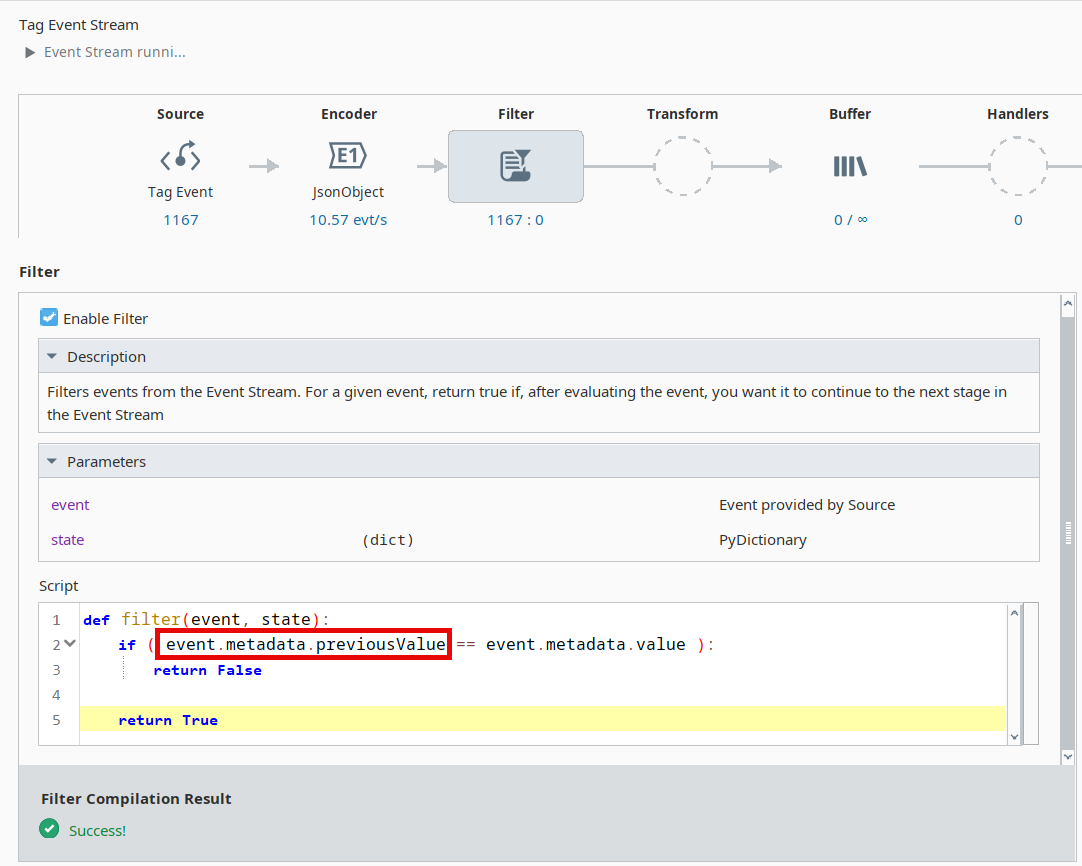Click the Buffer count 0 / ∞
Viewport: 1082px width, 866px height.
pos(850,220)
